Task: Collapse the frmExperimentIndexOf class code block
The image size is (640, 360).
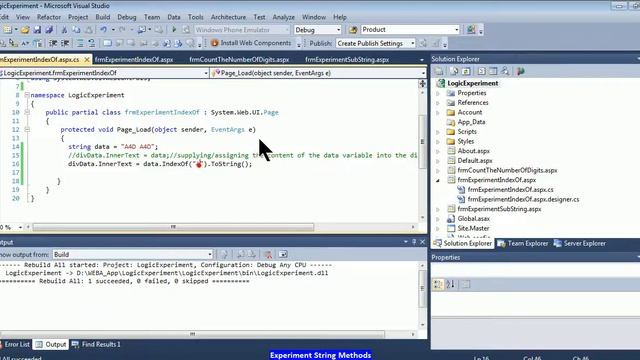Action: coord(27,112)
